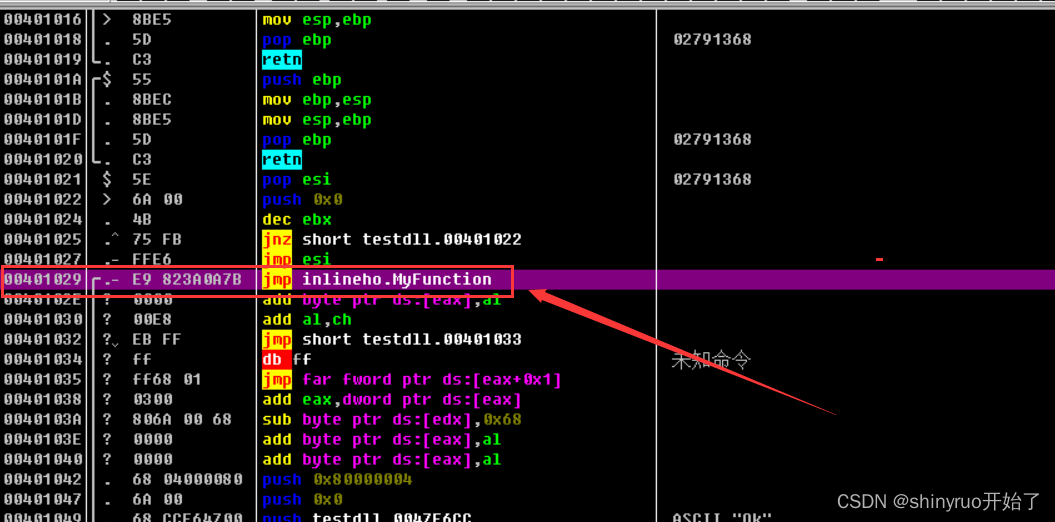1055x522 pixels.
Task: Click address 0040101F
Action: (43, 140)
